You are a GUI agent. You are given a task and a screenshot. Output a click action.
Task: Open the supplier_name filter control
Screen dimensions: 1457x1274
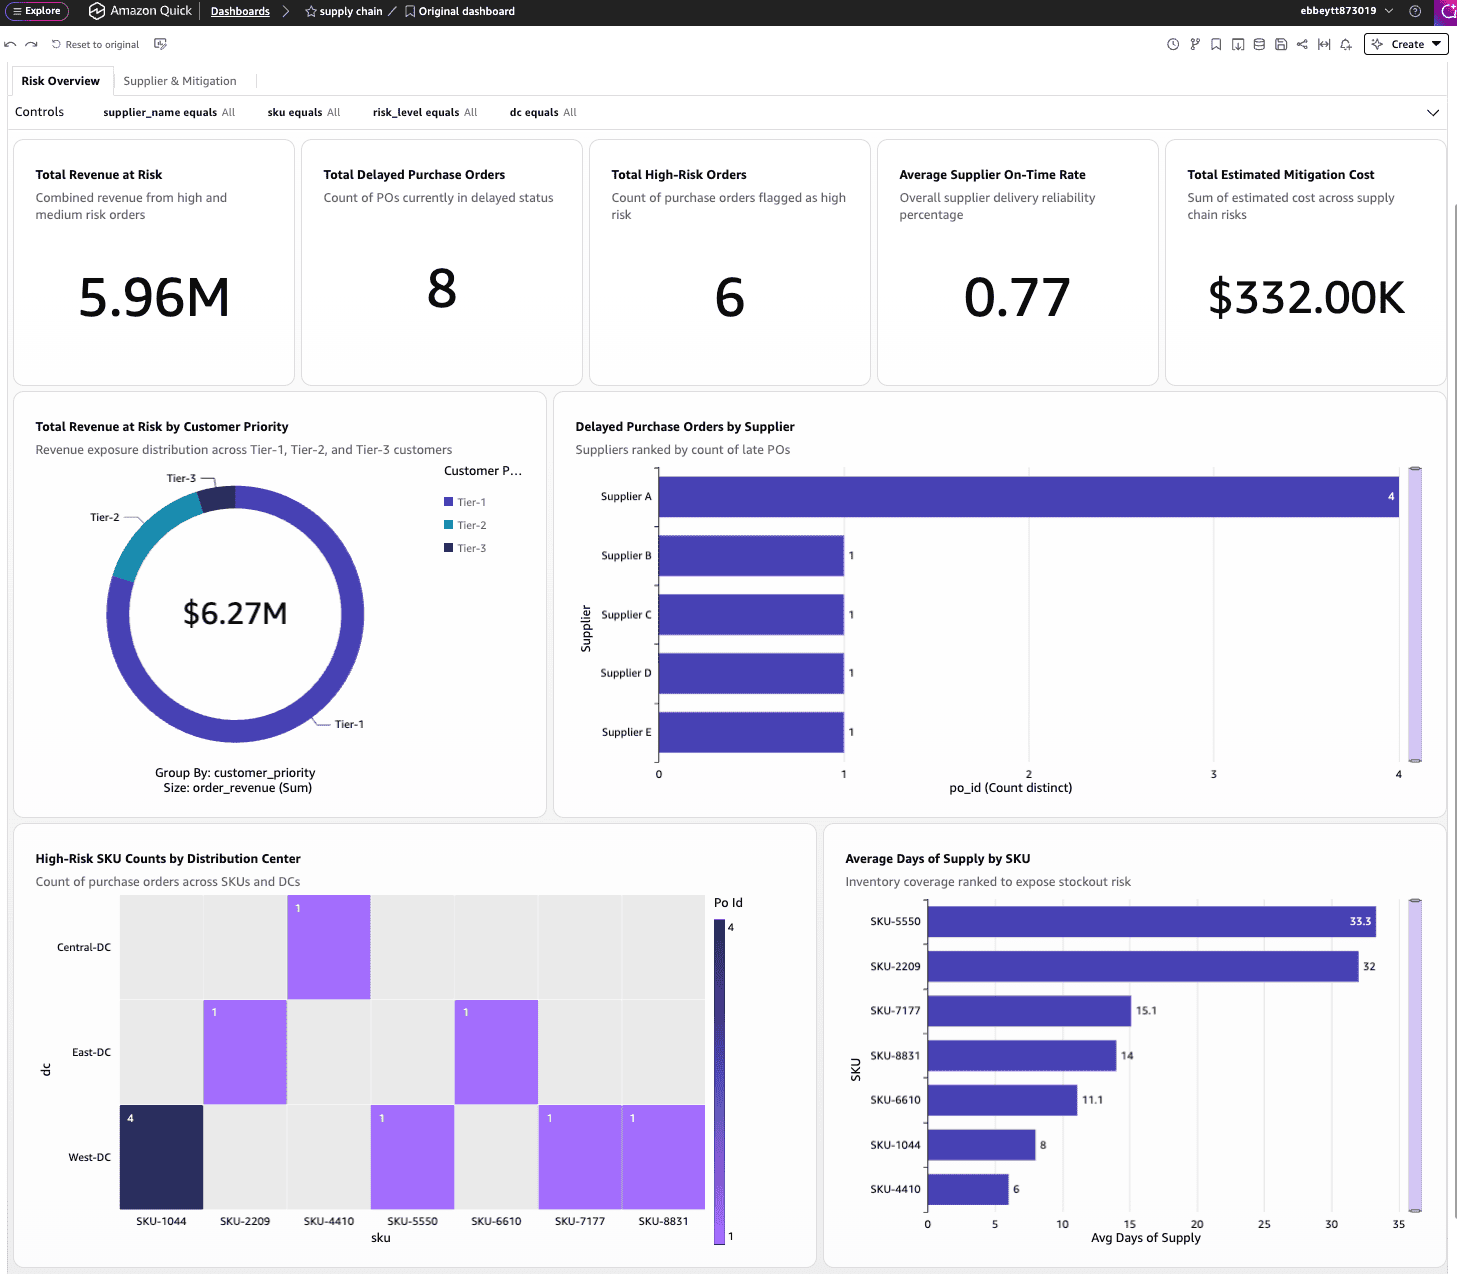pyautogui.click(x=169, y=113)
